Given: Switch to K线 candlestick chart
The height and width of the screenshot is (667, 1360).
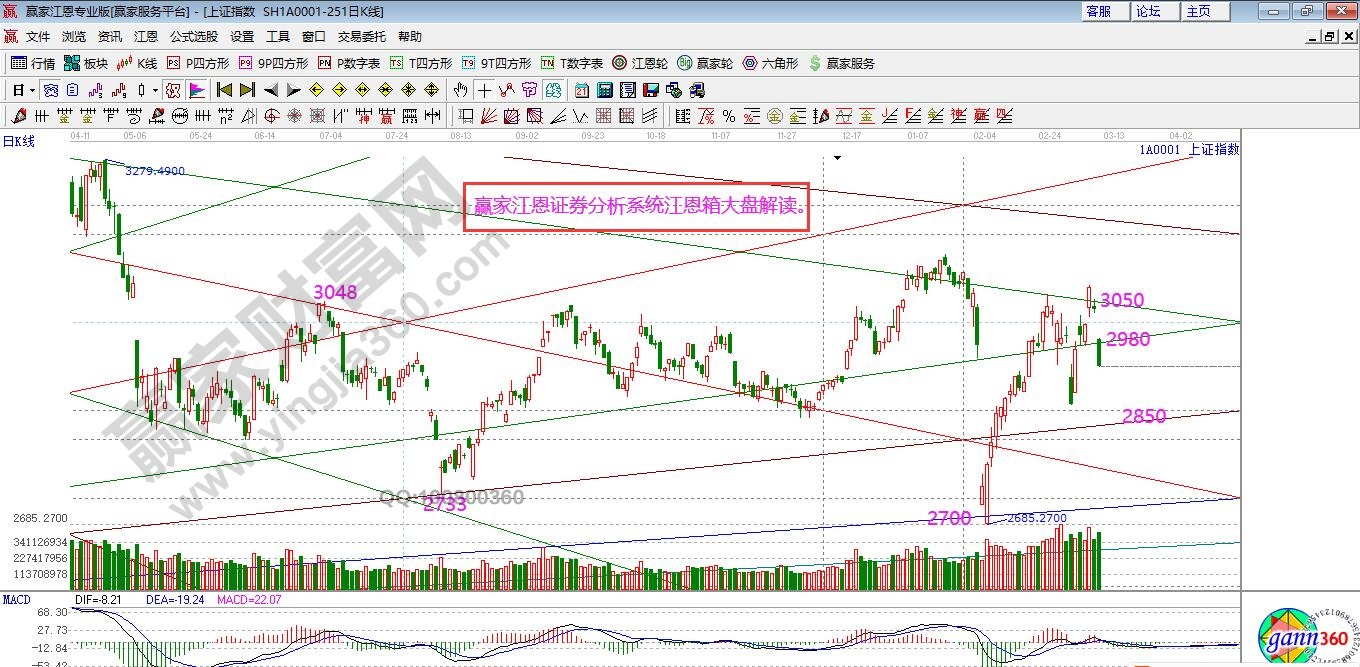Looking at the screenshot, I should (137, 63).
